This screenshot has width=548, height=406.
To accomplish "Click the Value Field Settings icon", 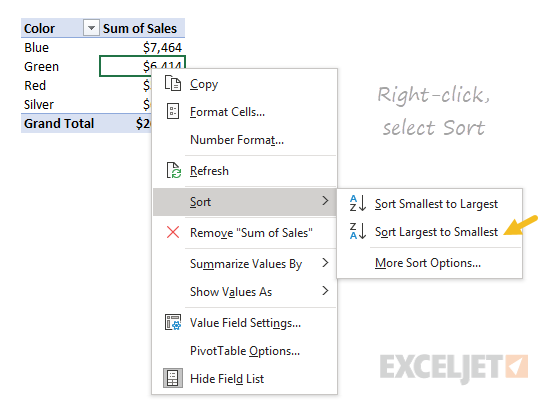I will pyautogui.click(x=173, y=322).
